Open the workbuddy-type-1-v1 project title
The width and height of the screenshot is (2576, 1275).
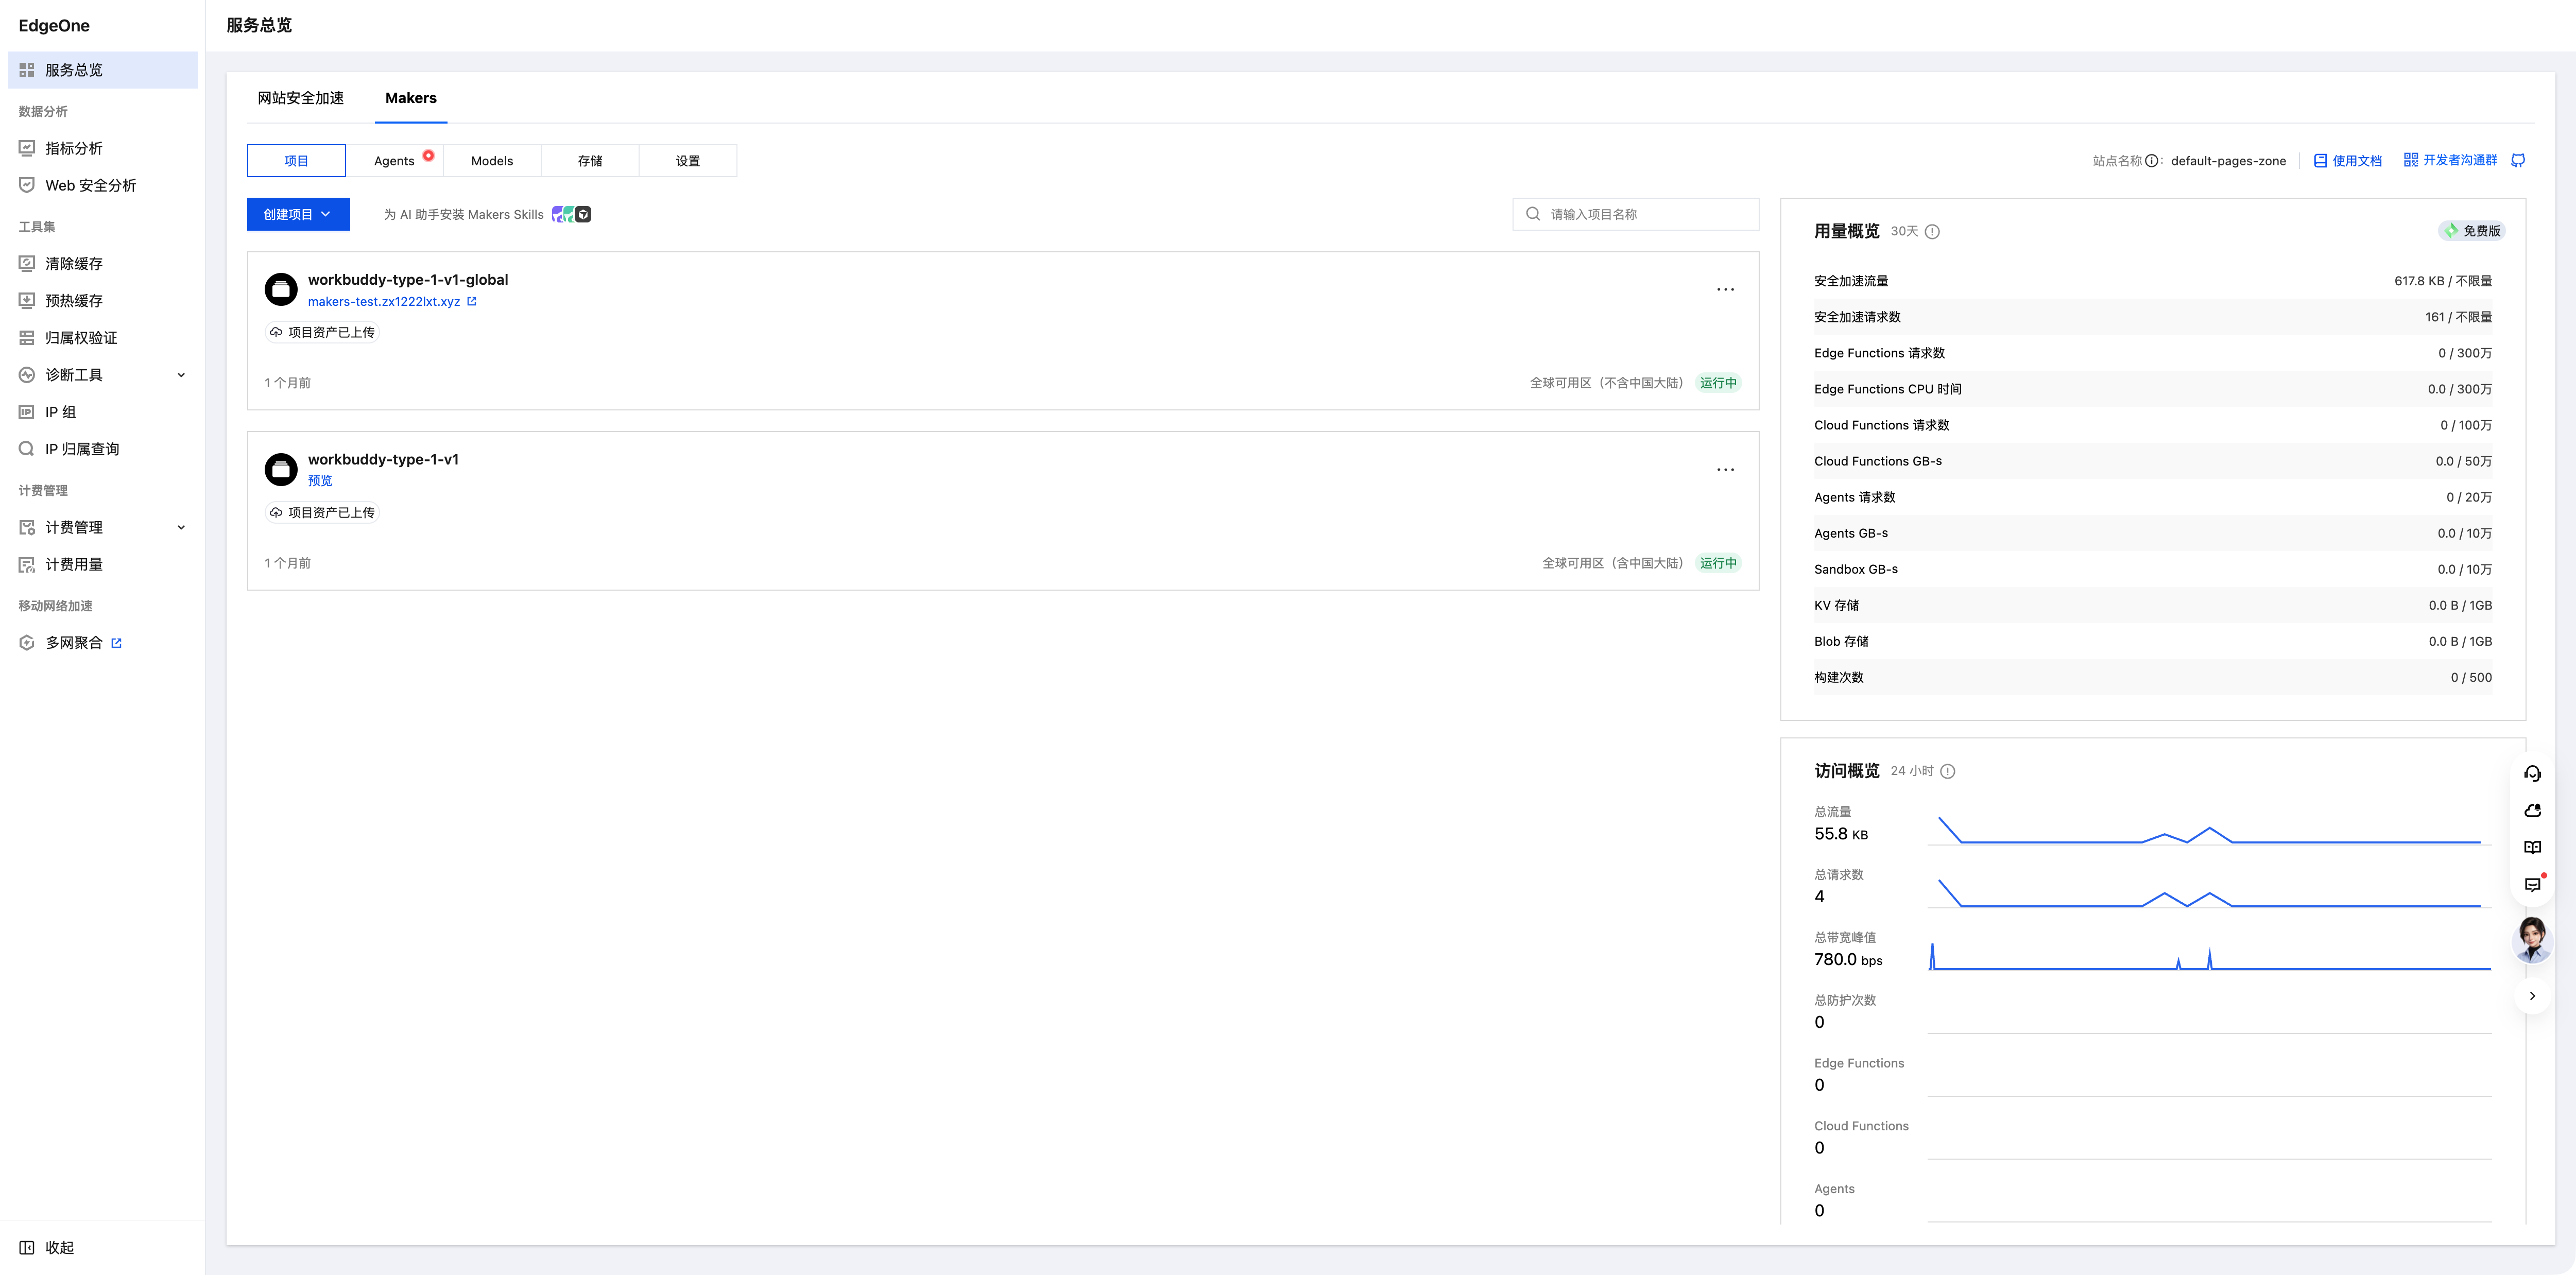383,459
